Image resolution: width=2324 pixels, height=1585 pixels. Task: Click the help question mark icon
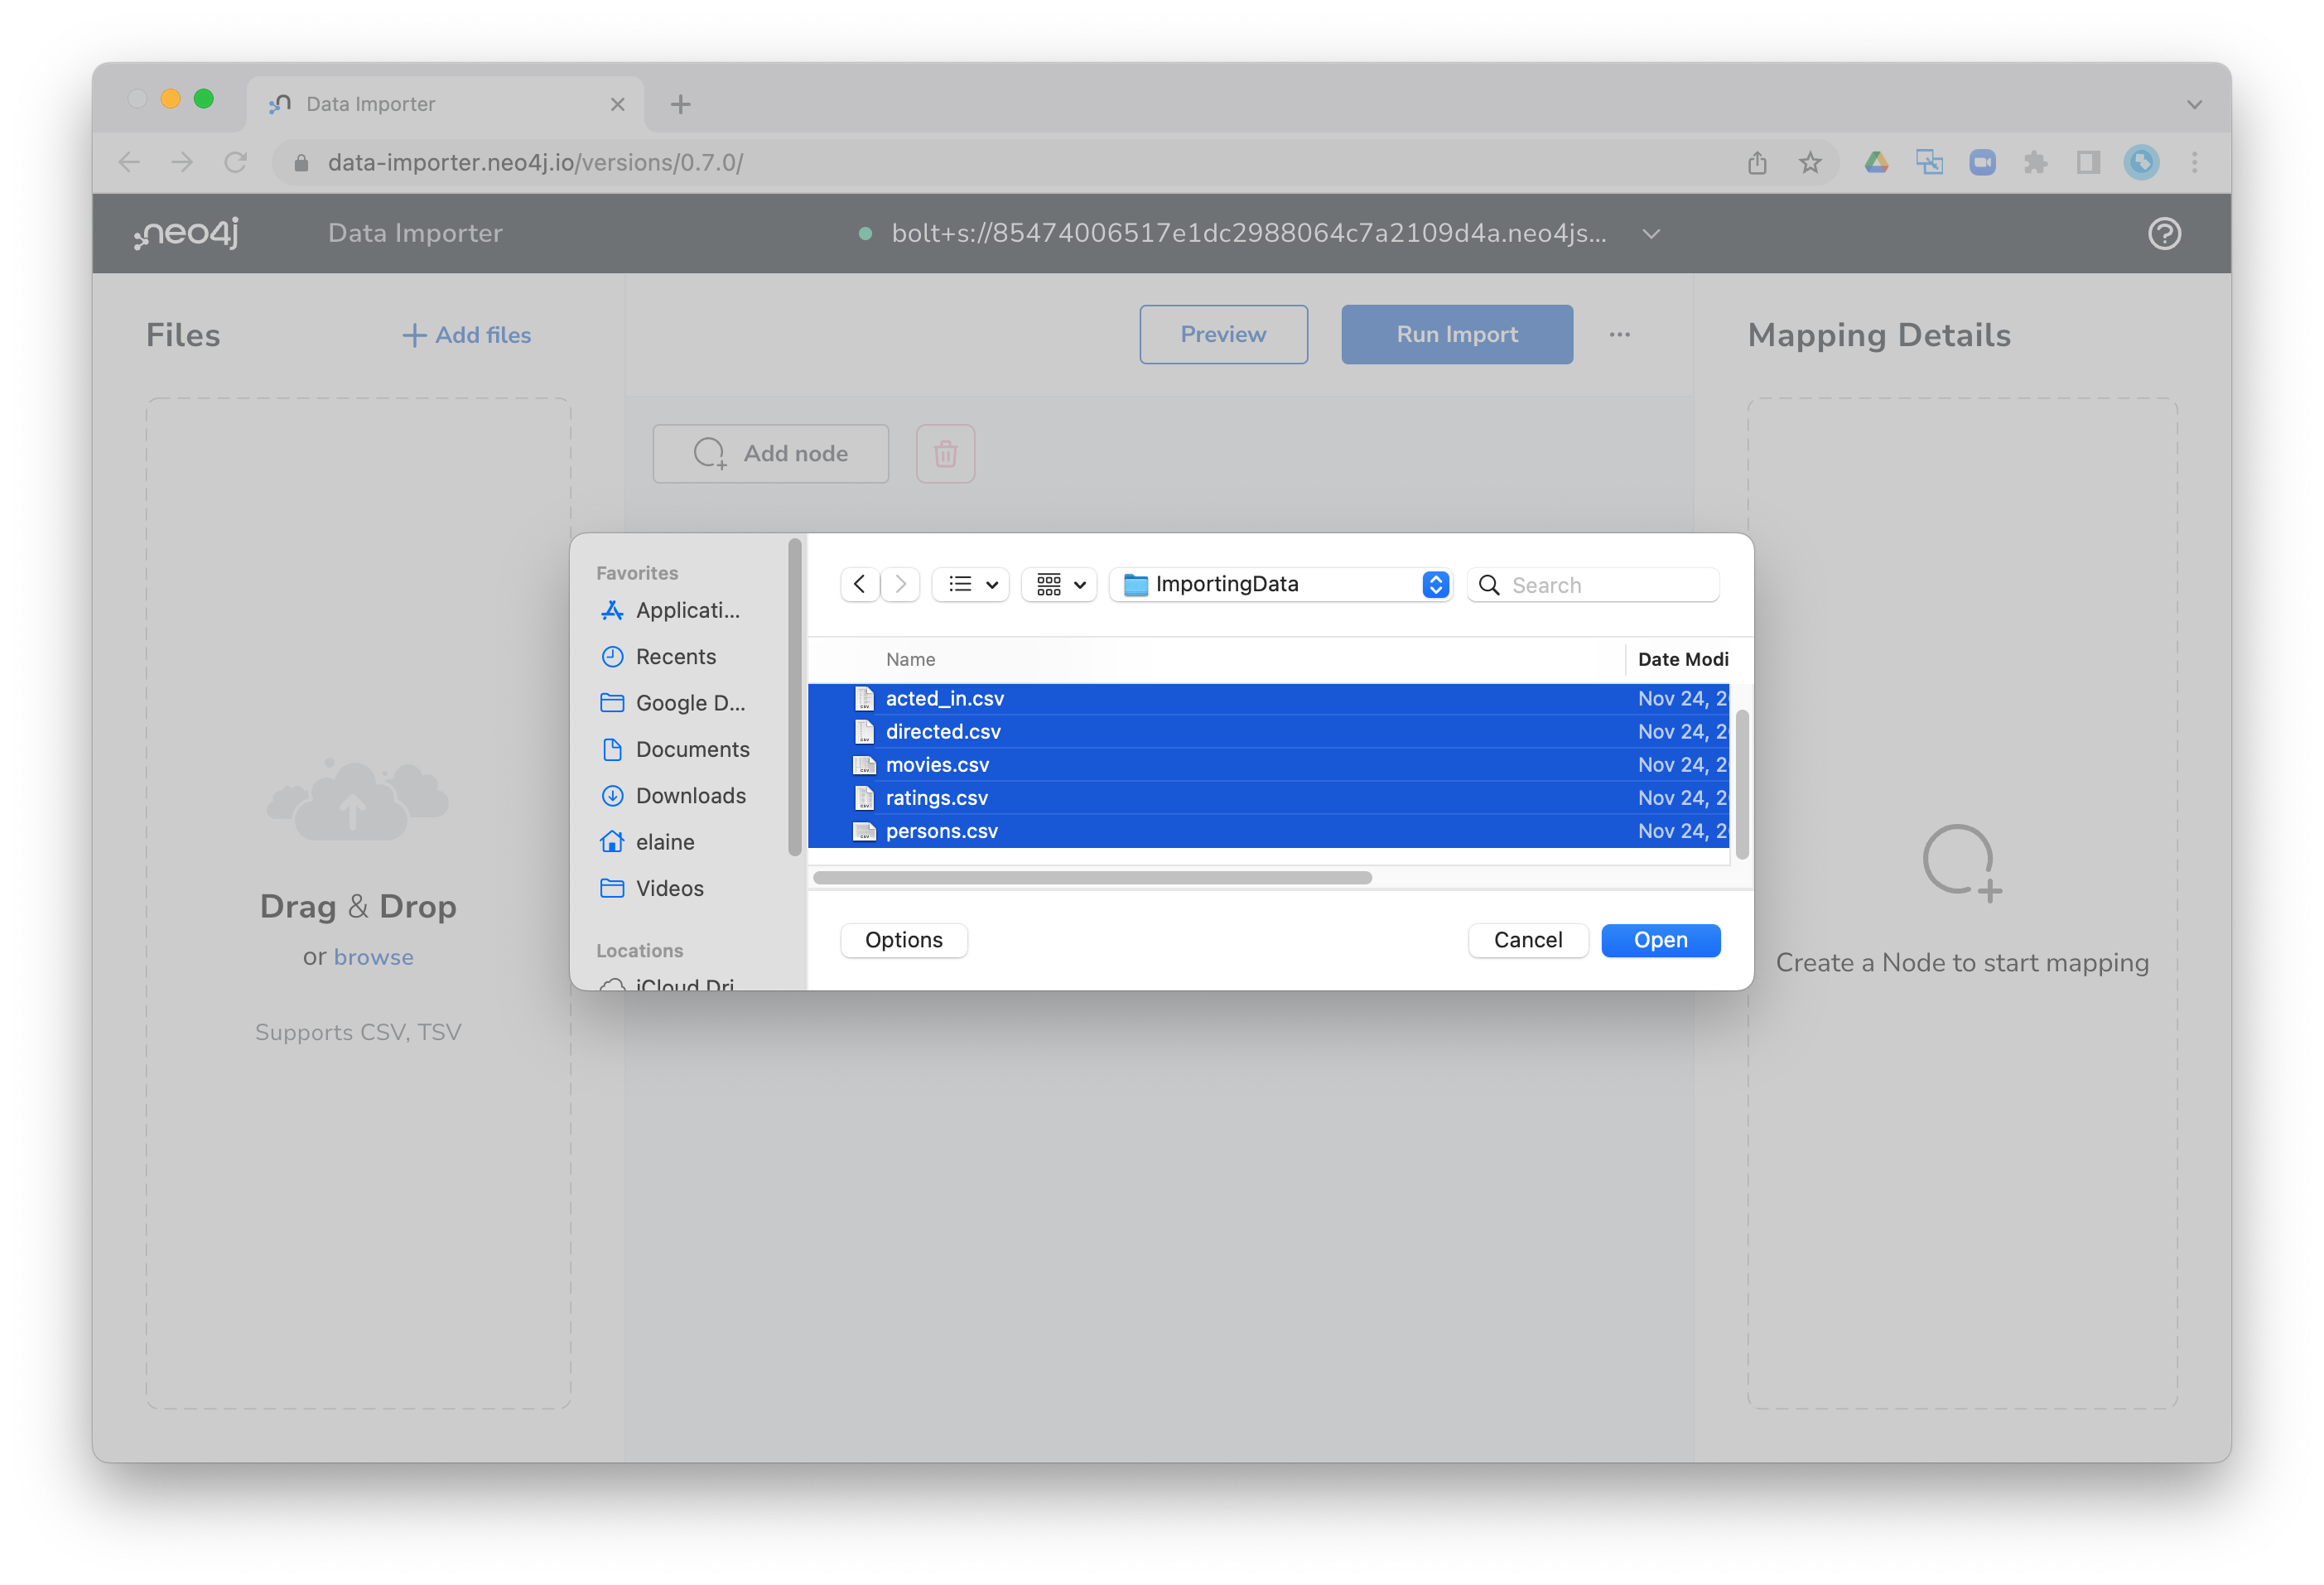click(x=2163, y=233)
